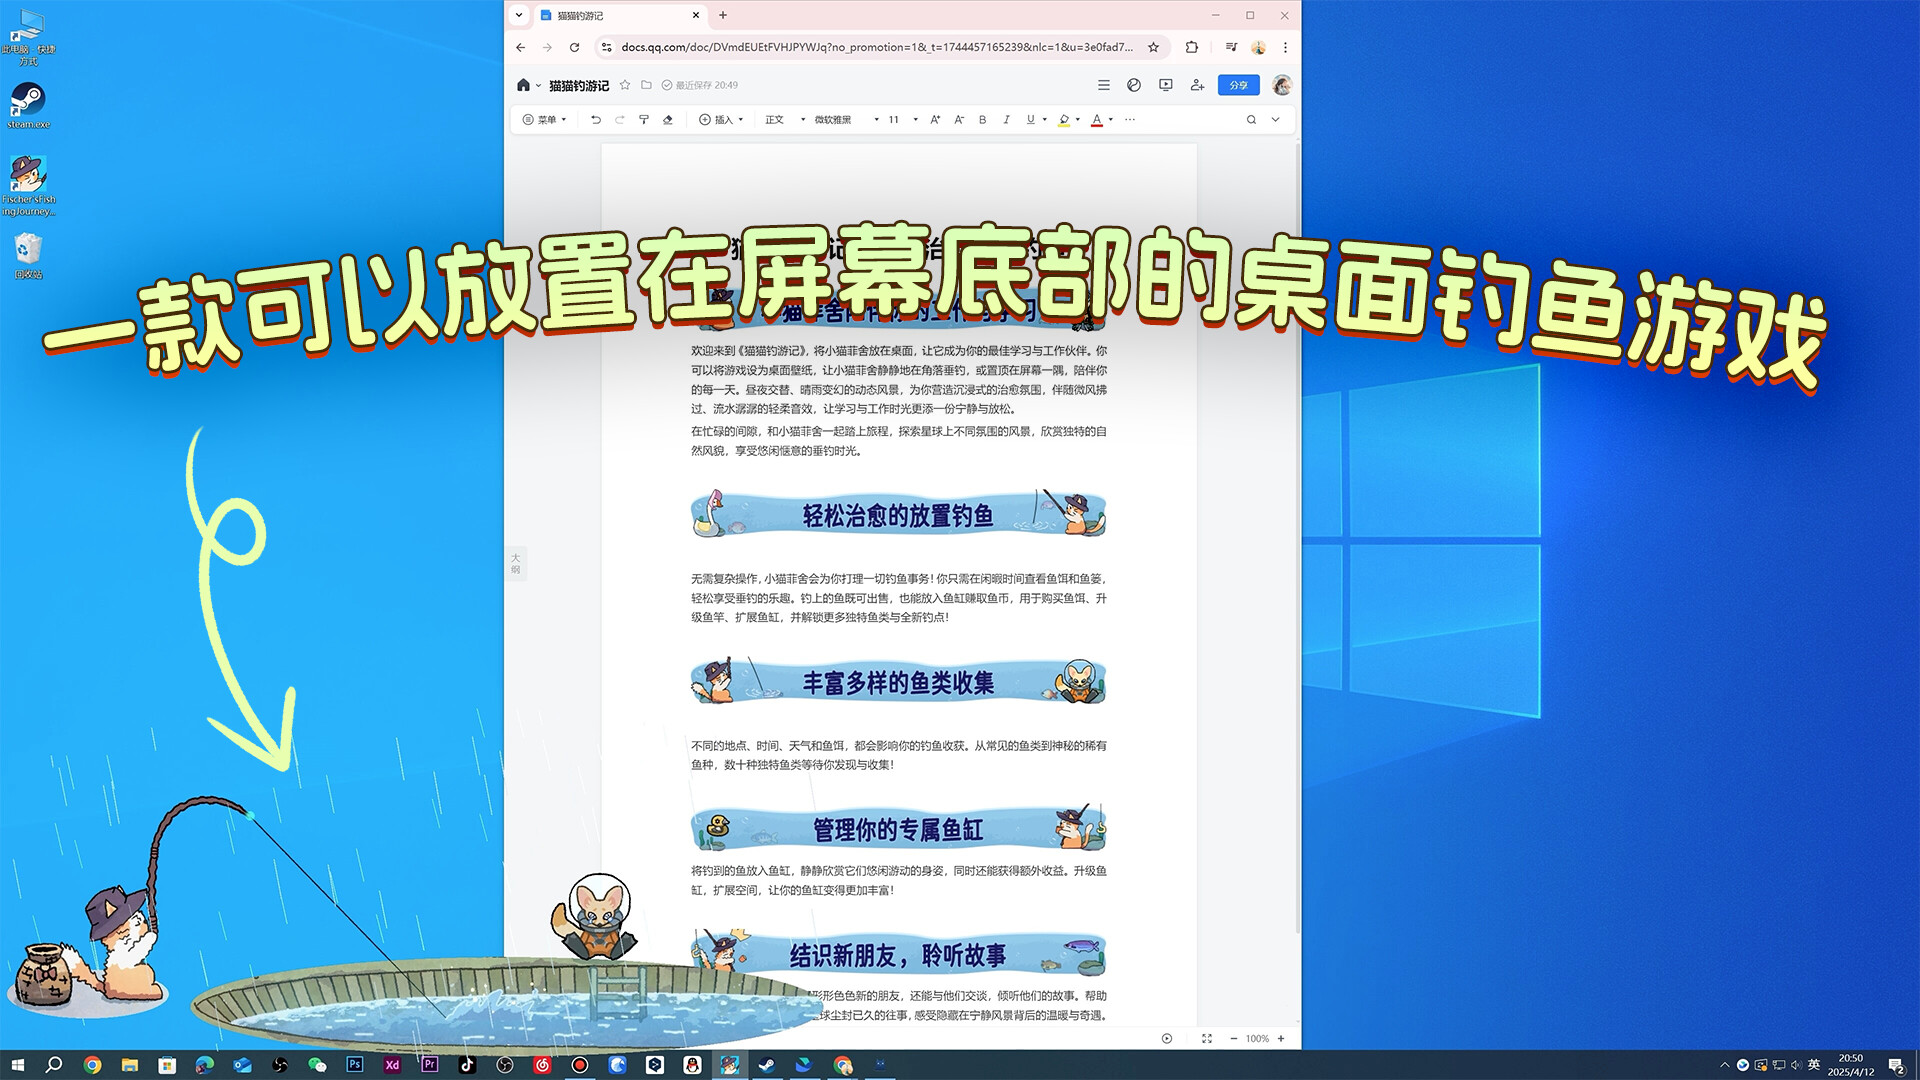This screenshot has width=1920, height=1080.
Task: Open the 大纲 outline side tab
Action: click(x=515, y=563)
